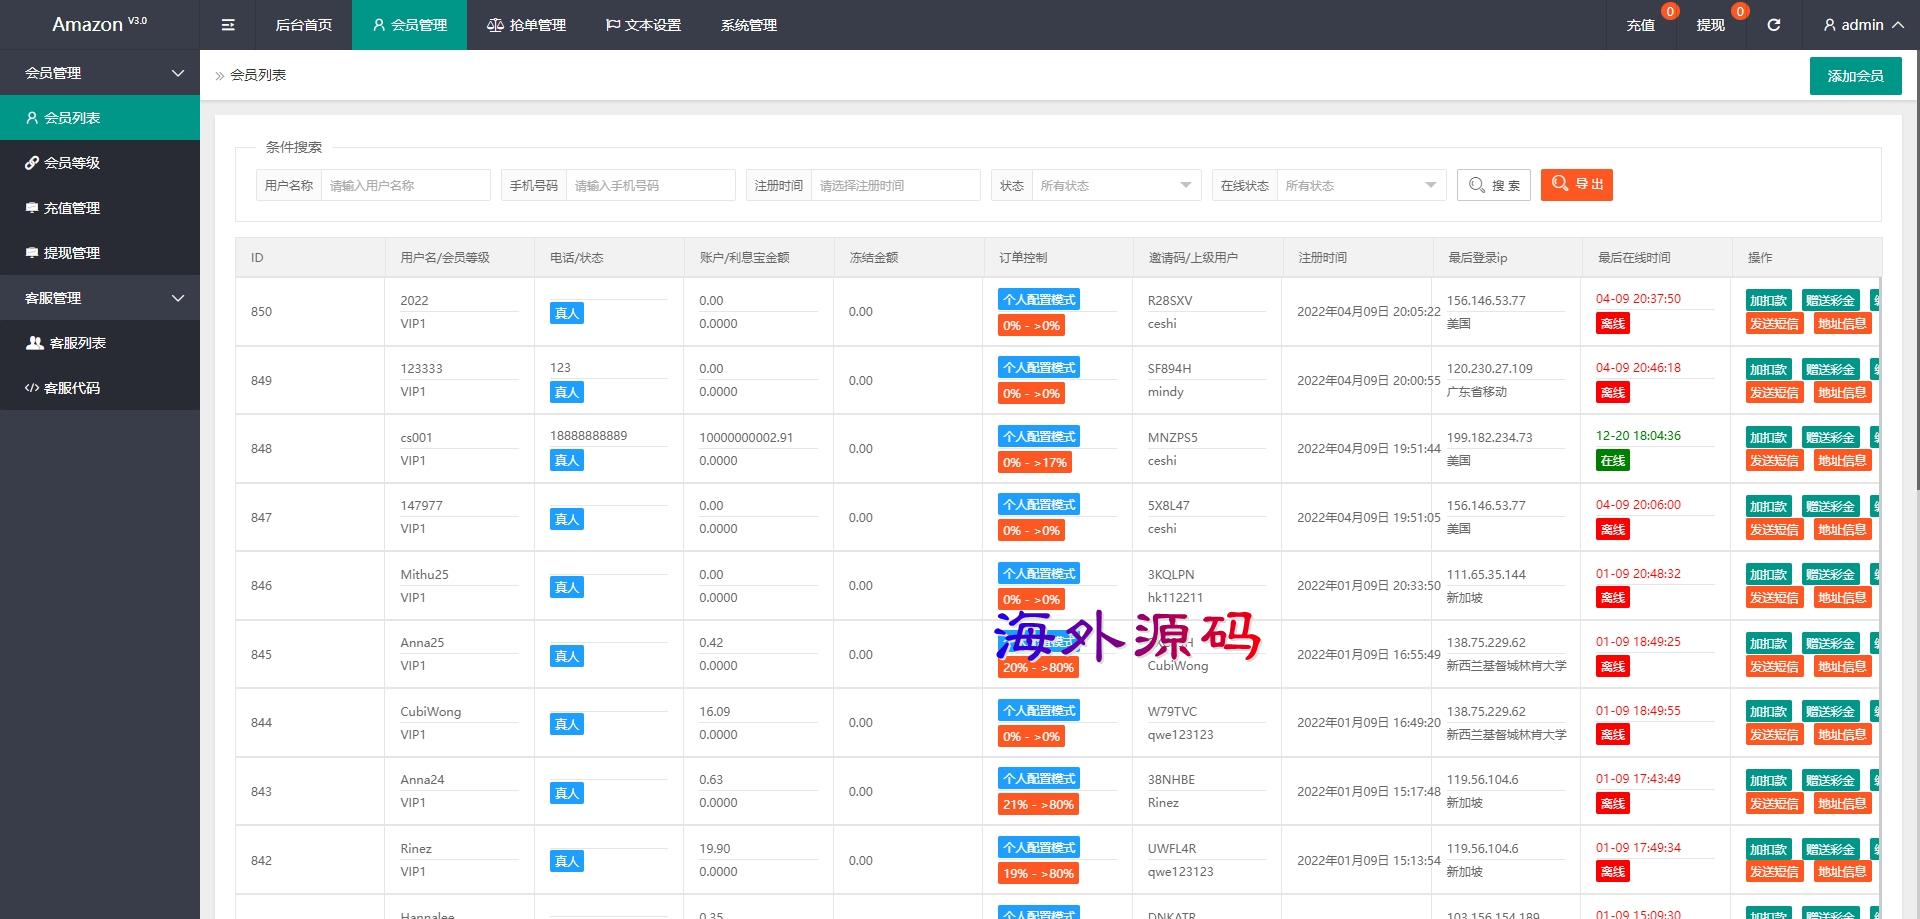Click the 客服代码 code icon in sidebar
This screenshot has width=1920, height=919.
(x=32, y=388)
